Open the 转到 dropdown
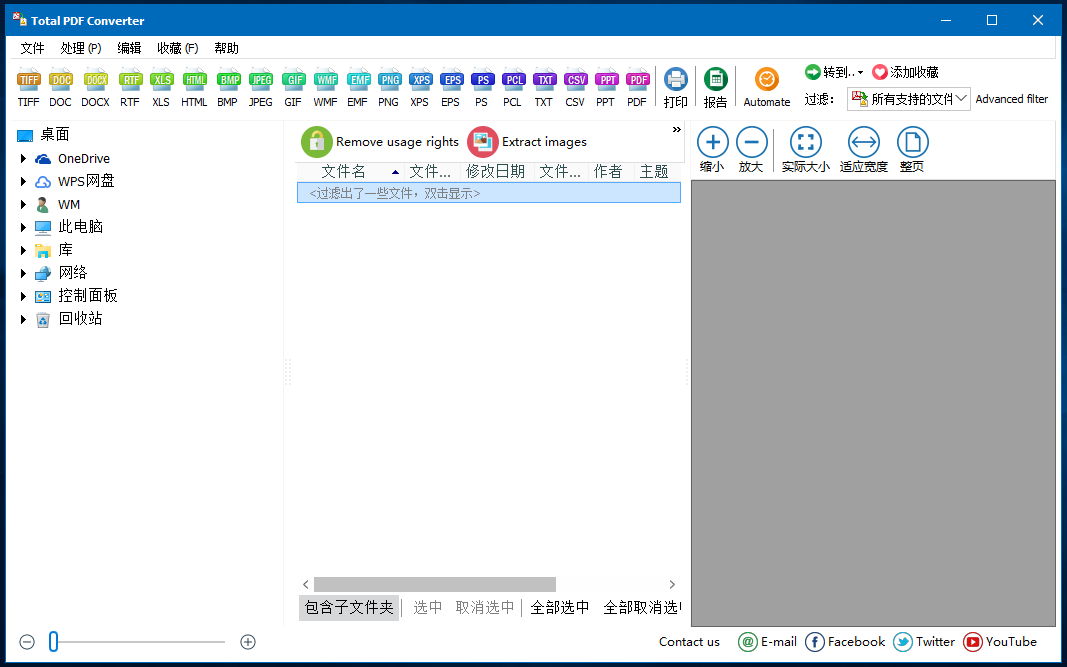This screenshot has height=667, width=1067. [834, 71]
